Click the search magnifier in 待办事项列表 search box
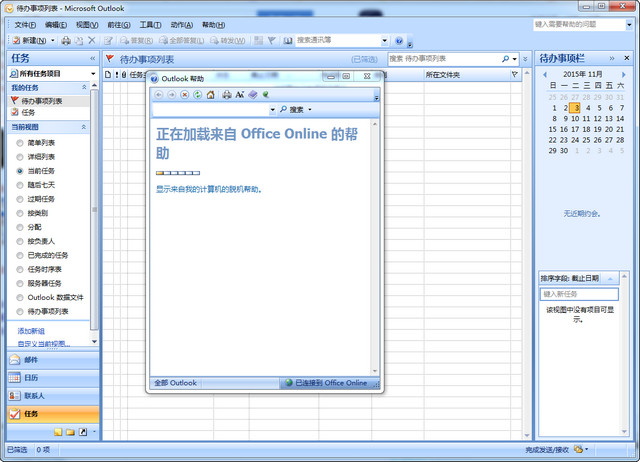The width and height of the screenshot is (640, 462). point(505,59)
